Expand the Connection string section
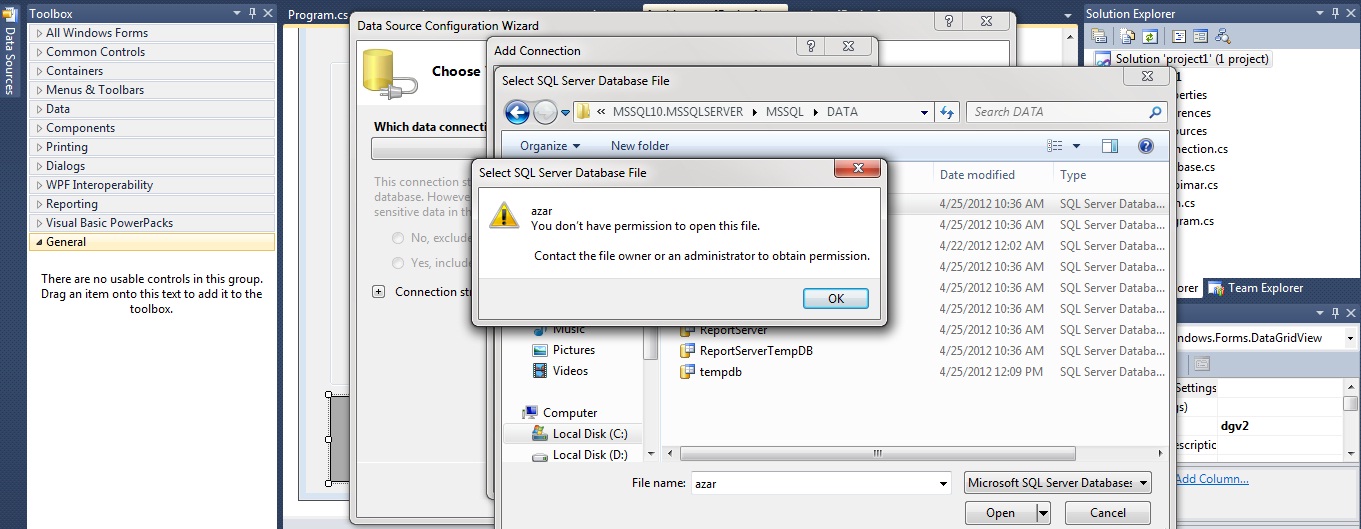The height and width of the screenshot is (529, 1361). (378, 292)
